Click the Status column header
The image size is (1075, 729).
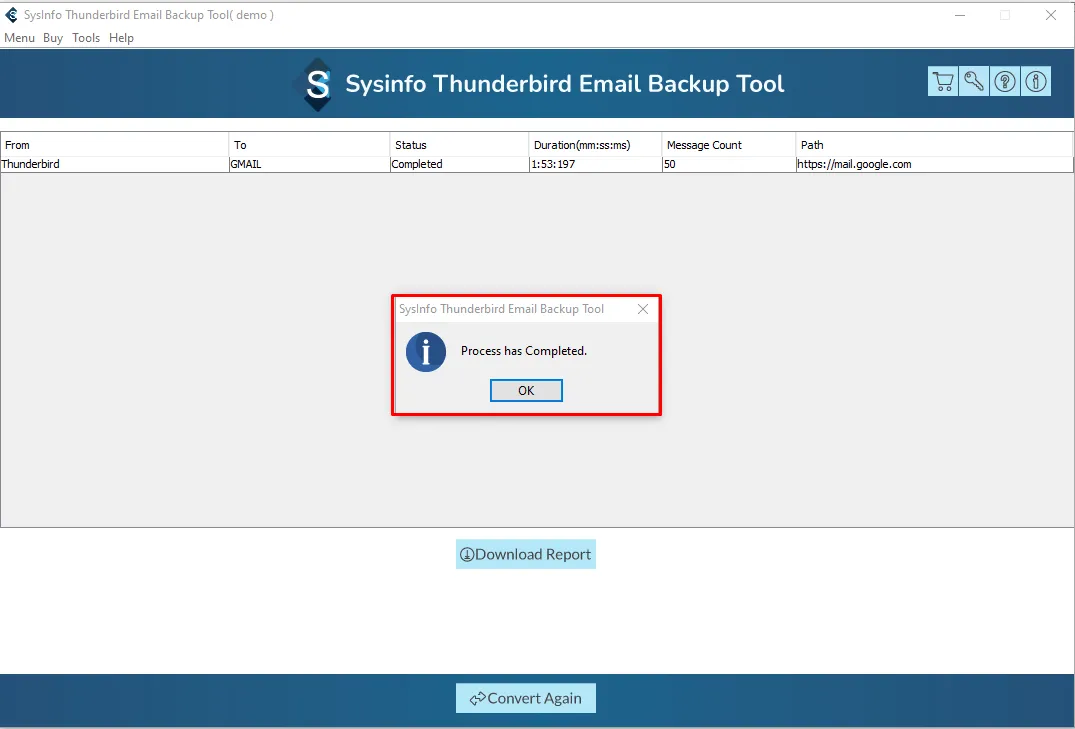459,145
